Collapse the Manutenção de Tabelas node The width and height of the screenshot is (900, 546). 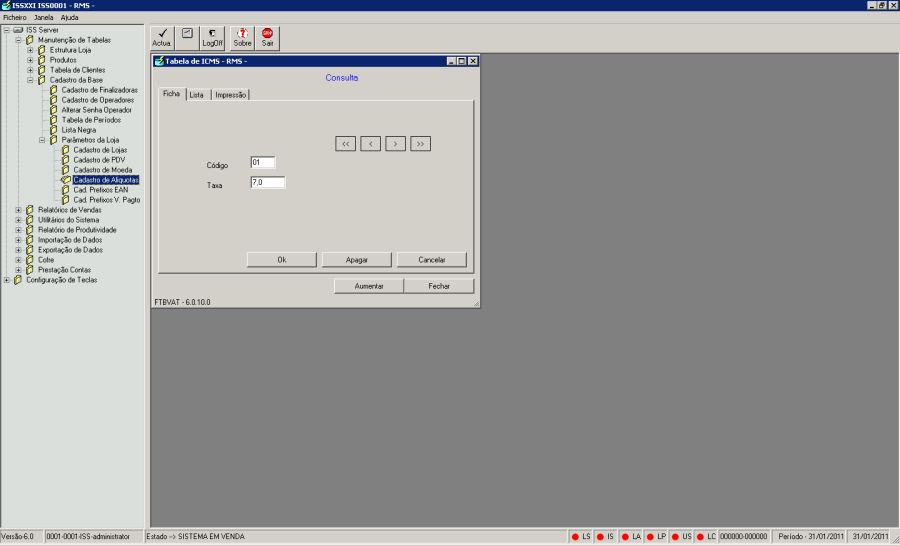[18, 40]
